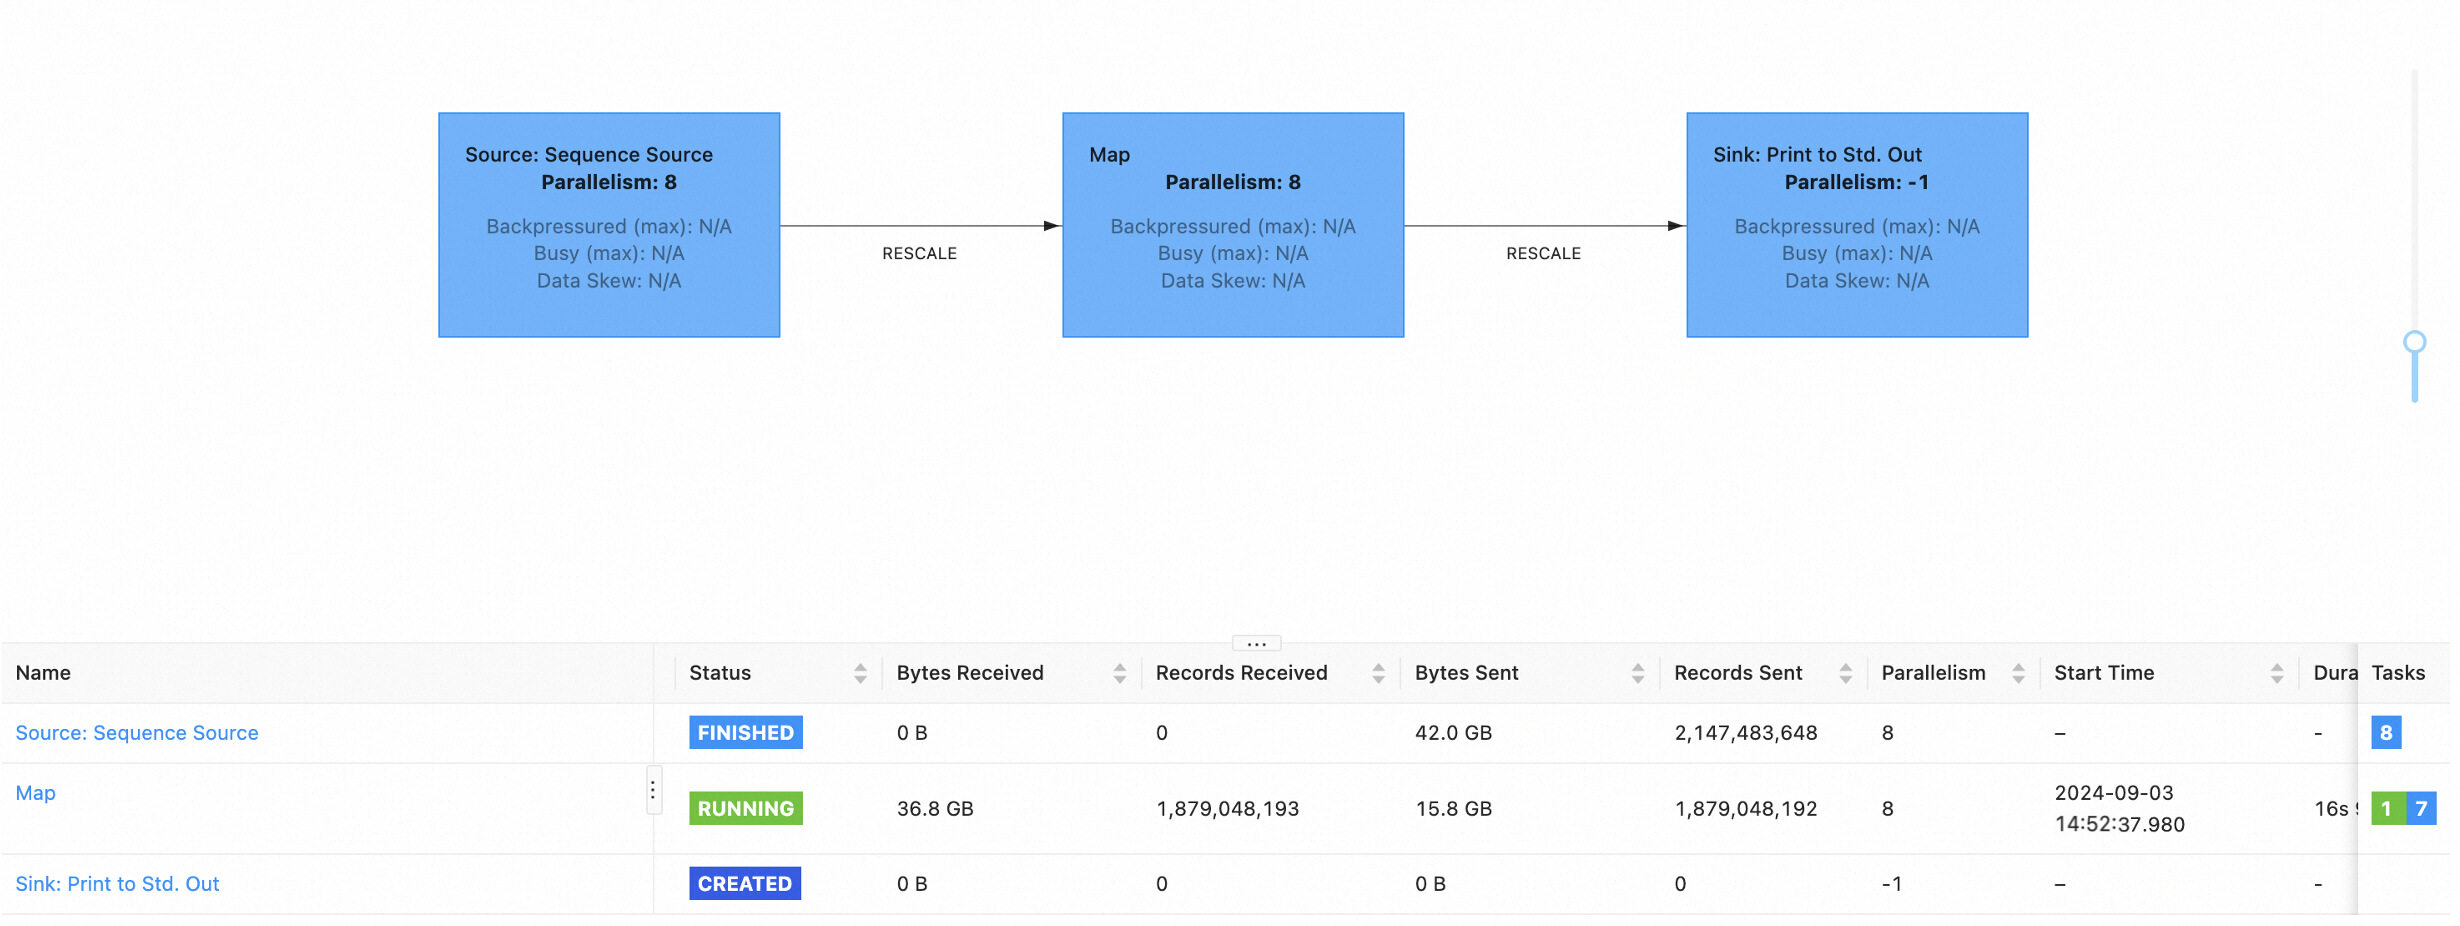The image size is (2460, 926).
Task: Sort by Bytes Sent using arrows
Action: coord(1637,673)
